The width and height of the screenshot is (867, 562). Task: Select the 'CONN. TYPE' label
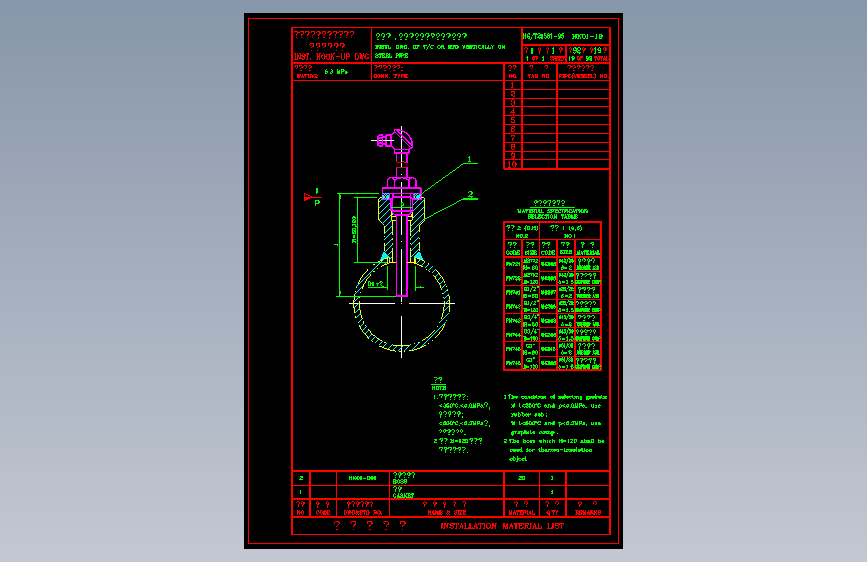[391, 76]
